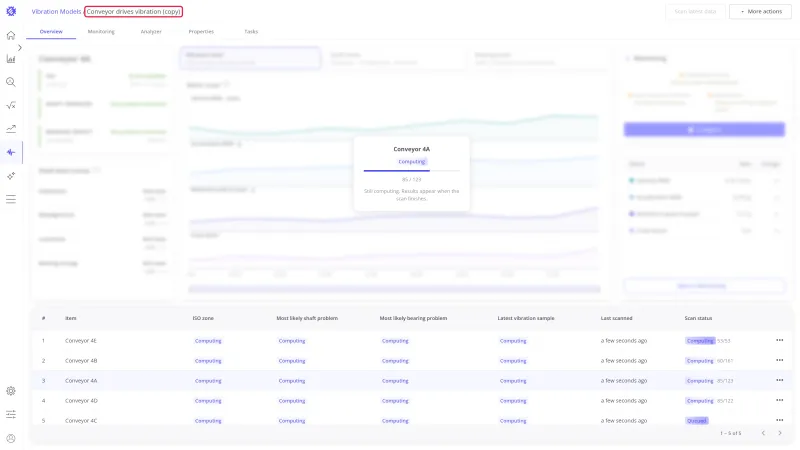Sort by Most likely shaft problem header

[x=307, y=318]
